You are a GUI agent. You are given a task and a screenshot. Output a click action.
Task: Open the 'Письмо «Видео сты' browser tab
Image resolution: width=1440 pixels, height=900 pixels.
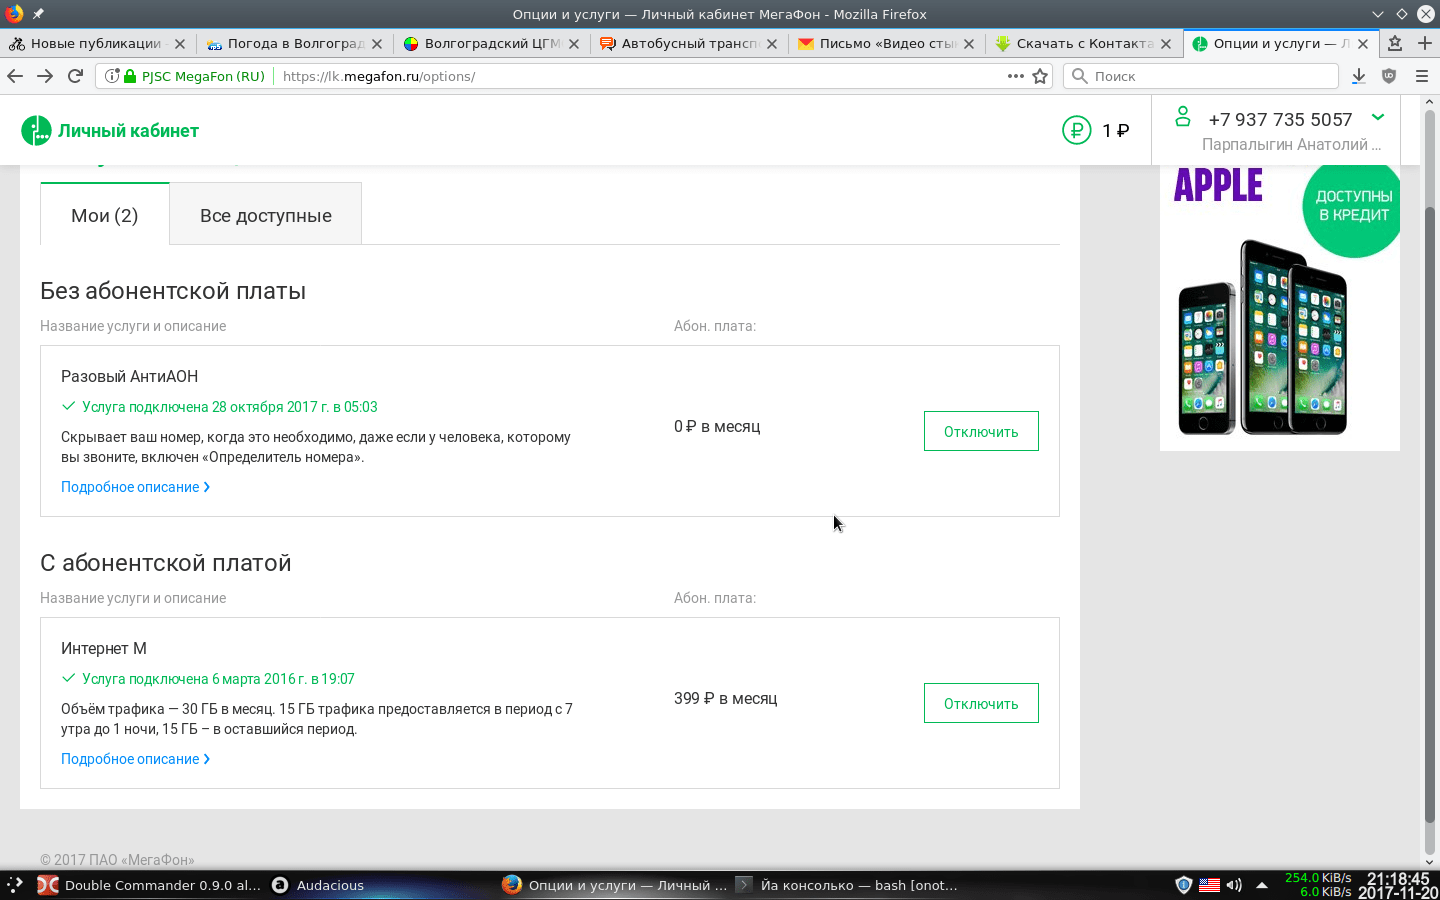(x=885, y=43)
